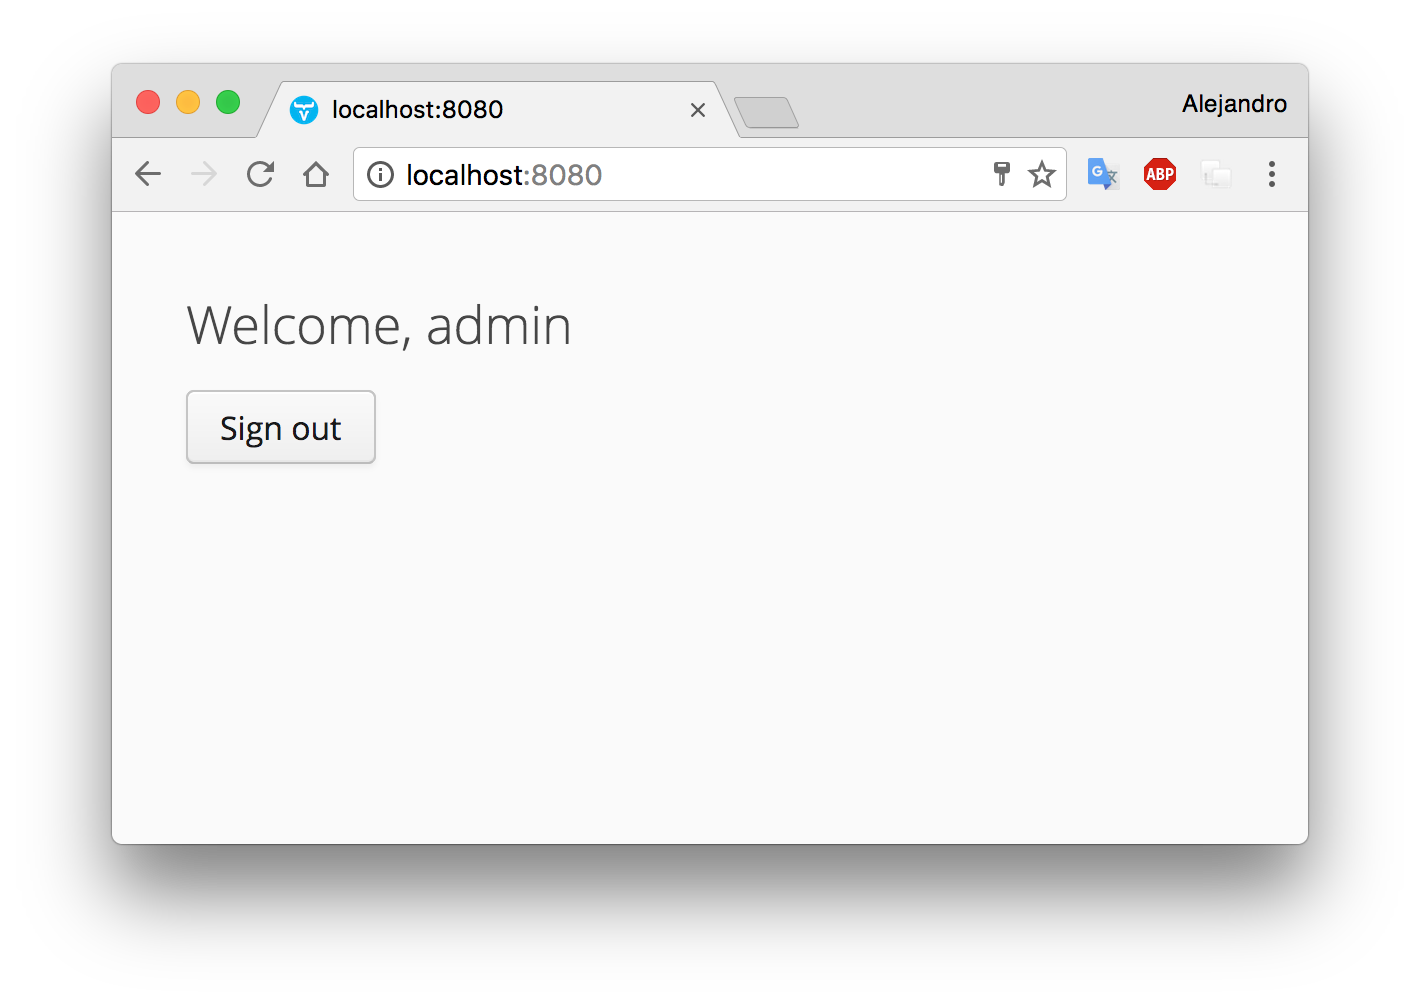Reload the current page
1420x1004 pixels.
tap(260, 175)
